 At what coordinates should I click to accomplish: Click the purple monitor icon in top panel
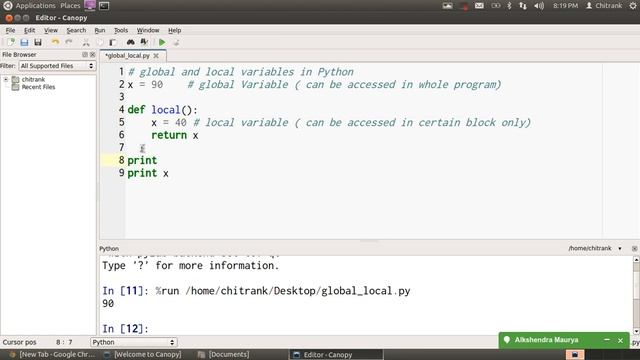[x=90, y=5]
